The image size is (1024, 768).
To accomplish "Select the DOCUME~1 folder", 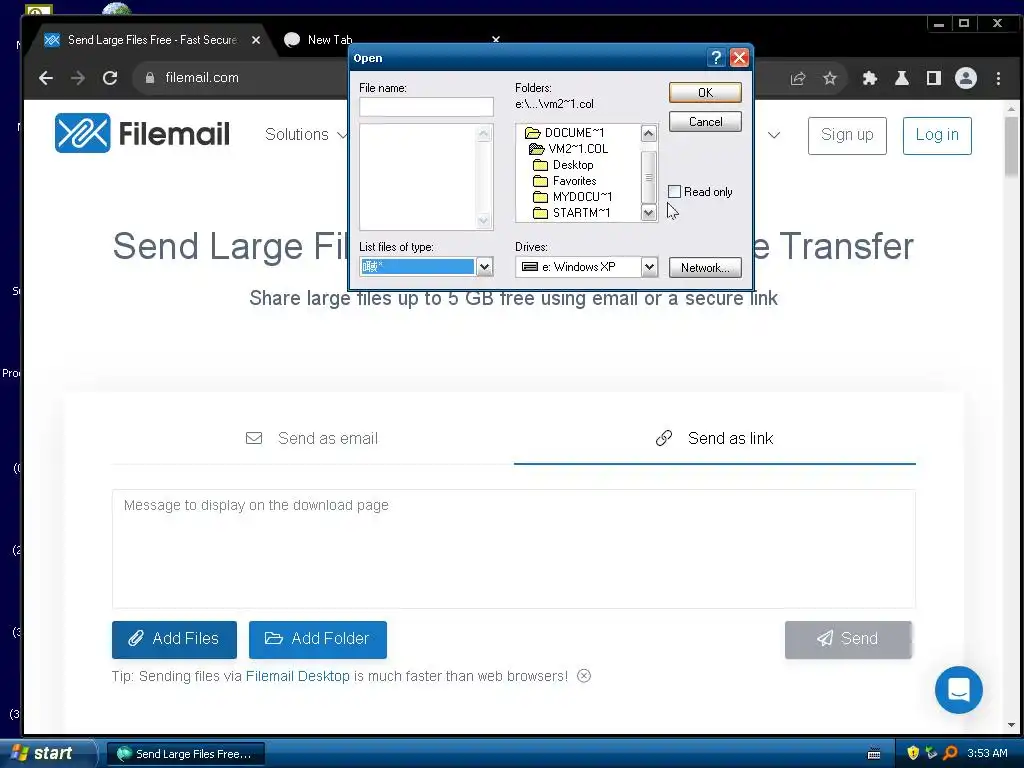I will point(565,133).
